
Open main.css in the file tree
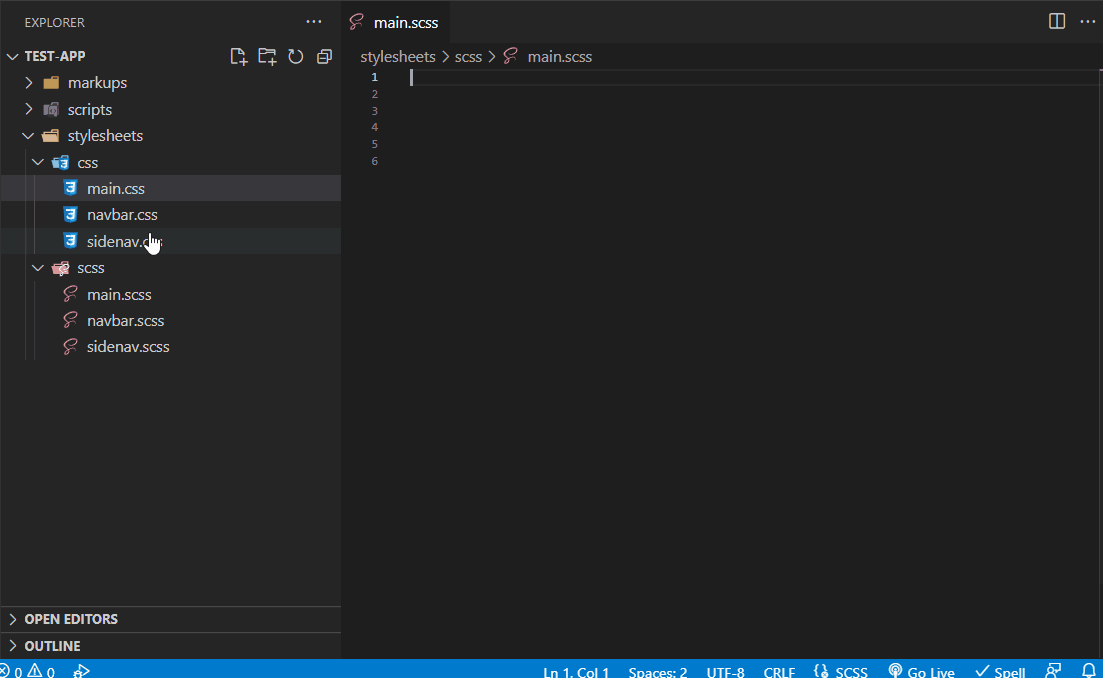click(170, 188)
